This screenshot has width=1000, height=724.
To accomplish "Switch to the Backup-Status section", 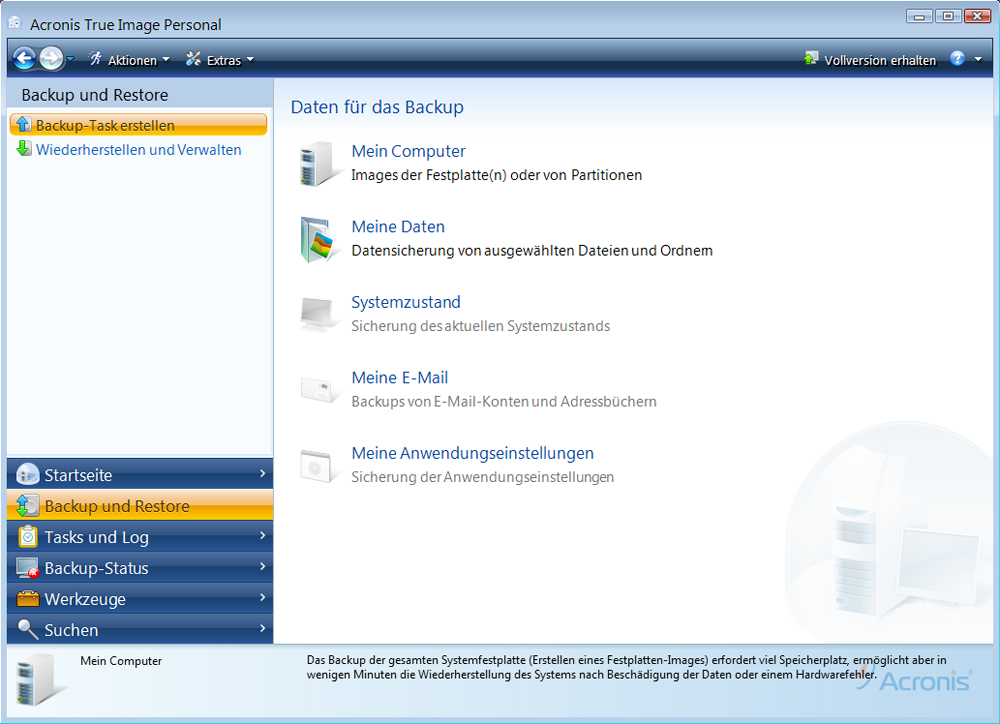I will pyautogui.click(x=140, y=568).
